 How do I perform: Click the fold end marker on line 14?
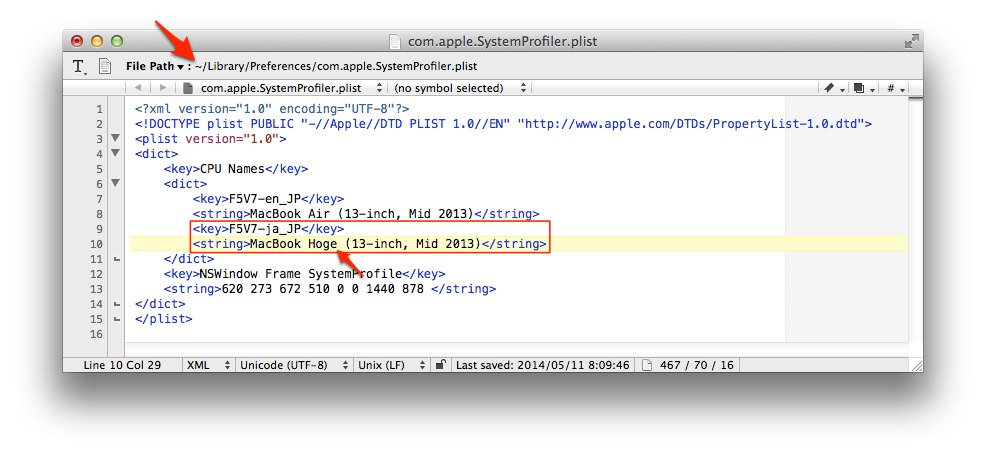pyautogui.click(x=116, y=304)
